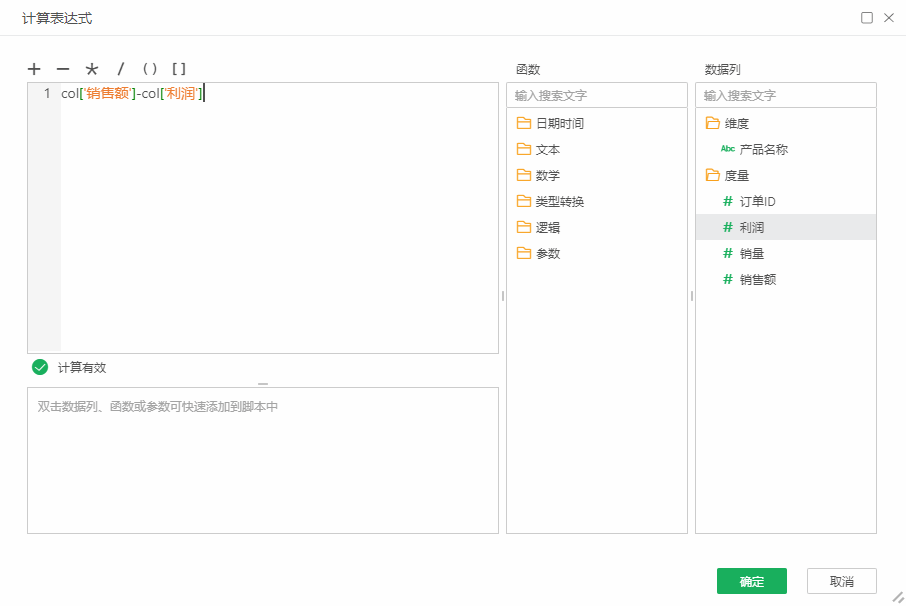Insert parentheses using the ( ) icon
The width and height of the screenshot is (906, 606).
click(150, 69)
